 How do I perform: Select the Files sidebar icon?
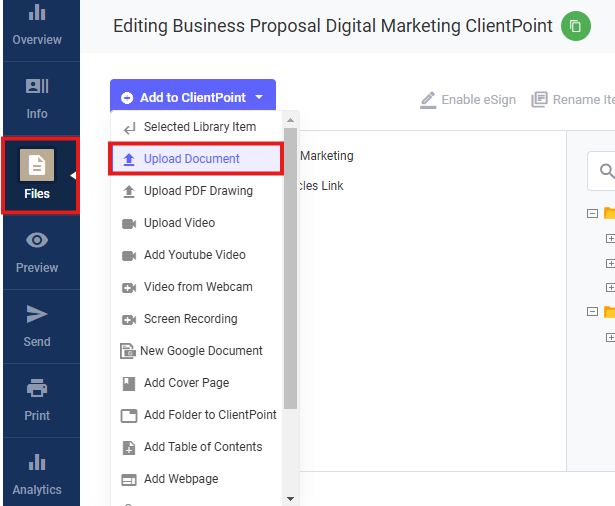37,165
